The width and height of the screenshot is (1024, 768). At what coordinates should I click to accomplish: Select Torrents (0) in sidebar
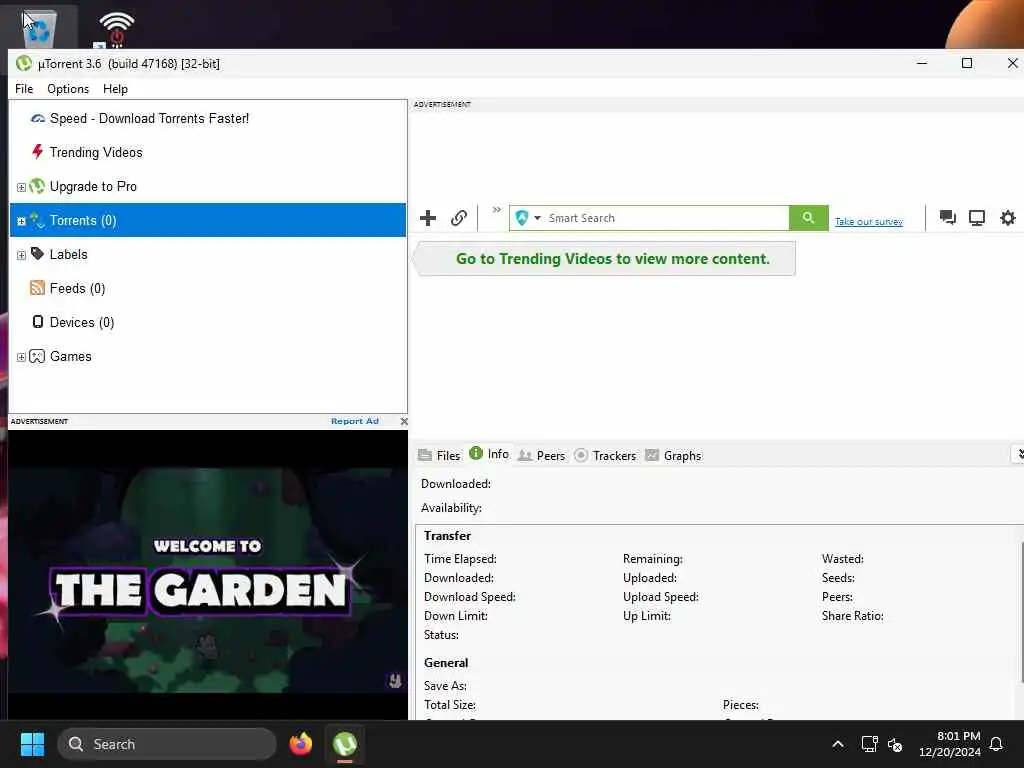click(x=208, y=220)
